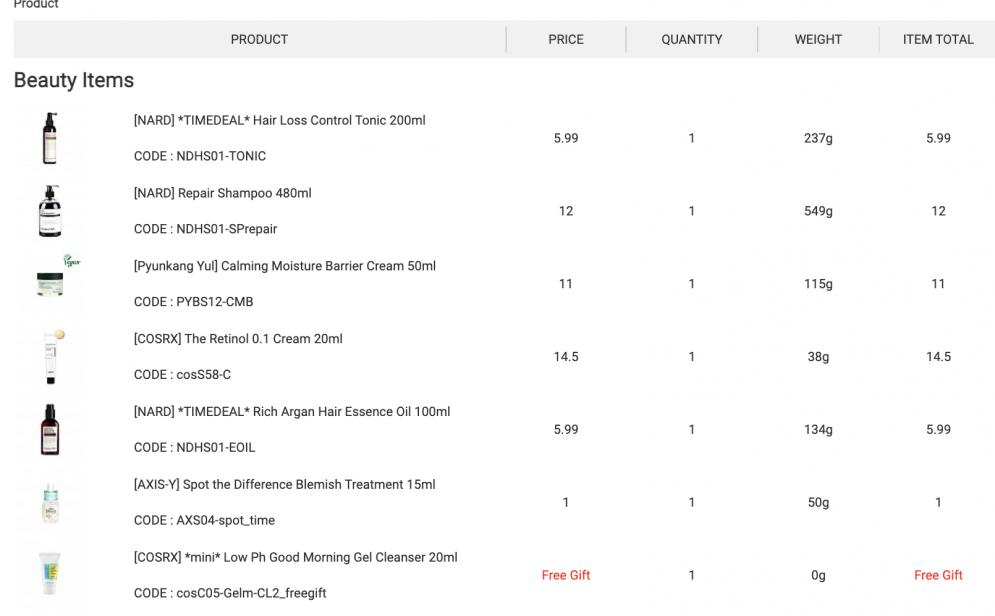Open the Hair Loss Control Tonic 200ml link
The width and height of the screenshot is (995, 616).
point(279,120)
